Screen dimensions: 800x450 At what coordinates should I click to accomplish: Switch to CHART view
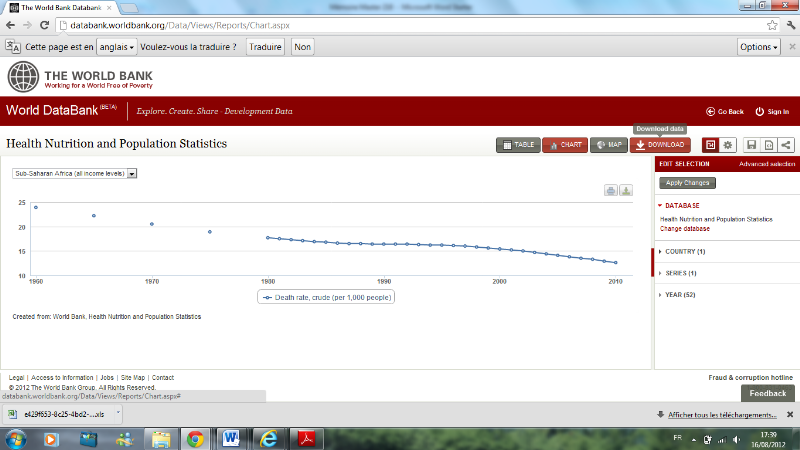click(x=565, y=145)
